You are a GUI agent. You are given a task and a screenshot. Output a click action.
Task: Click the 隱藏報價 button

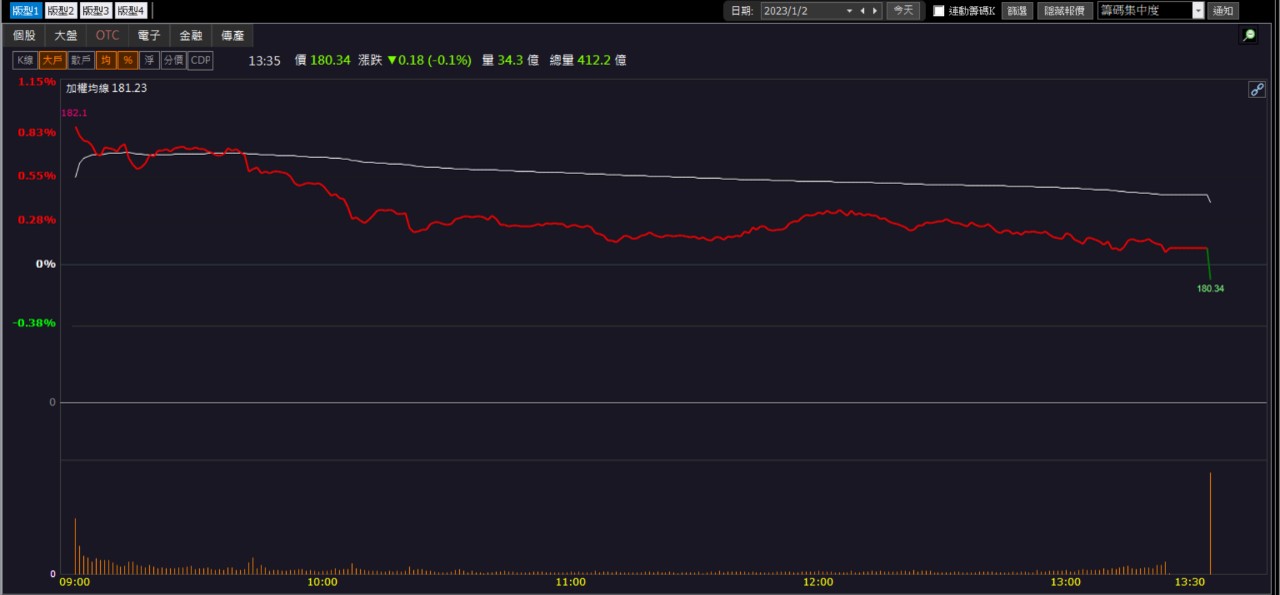(1065, 11)
